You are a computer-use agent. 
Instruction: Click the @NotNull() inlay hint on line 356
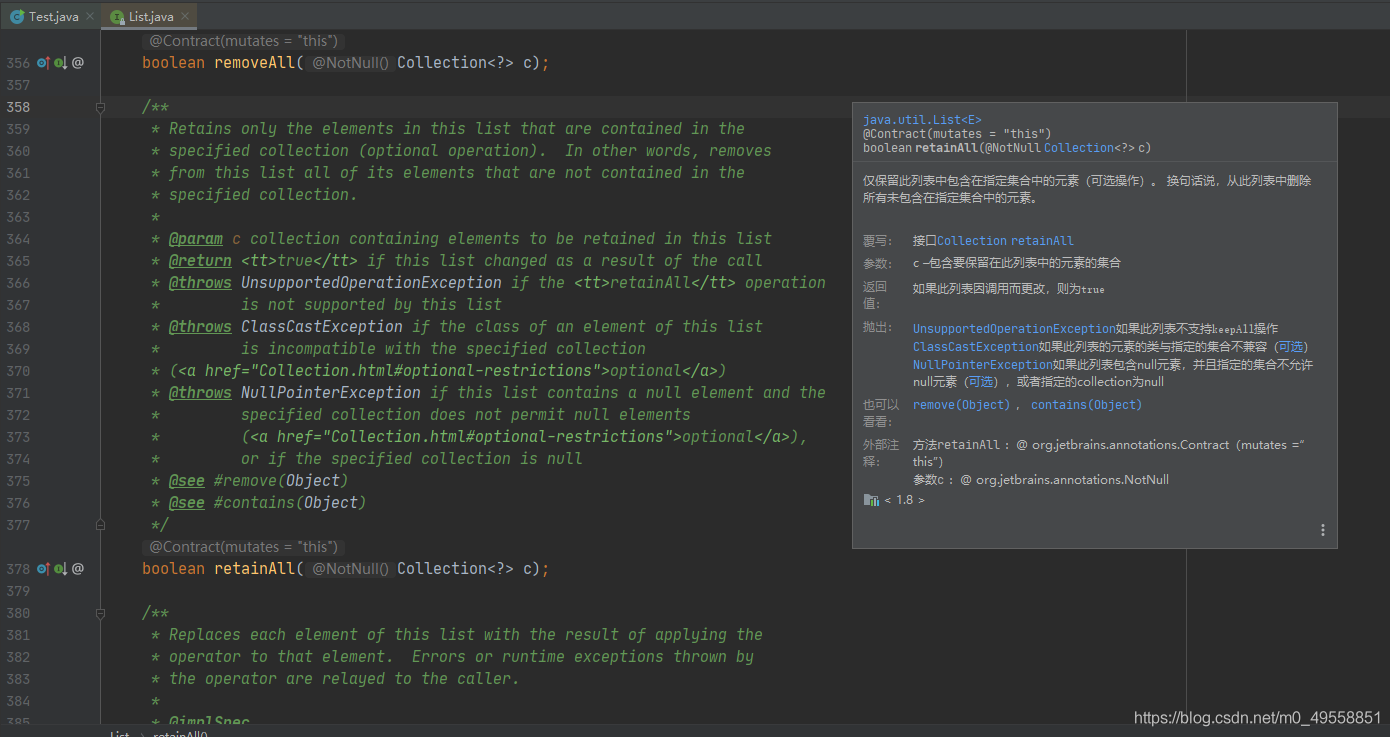click(x=350, y=63)
